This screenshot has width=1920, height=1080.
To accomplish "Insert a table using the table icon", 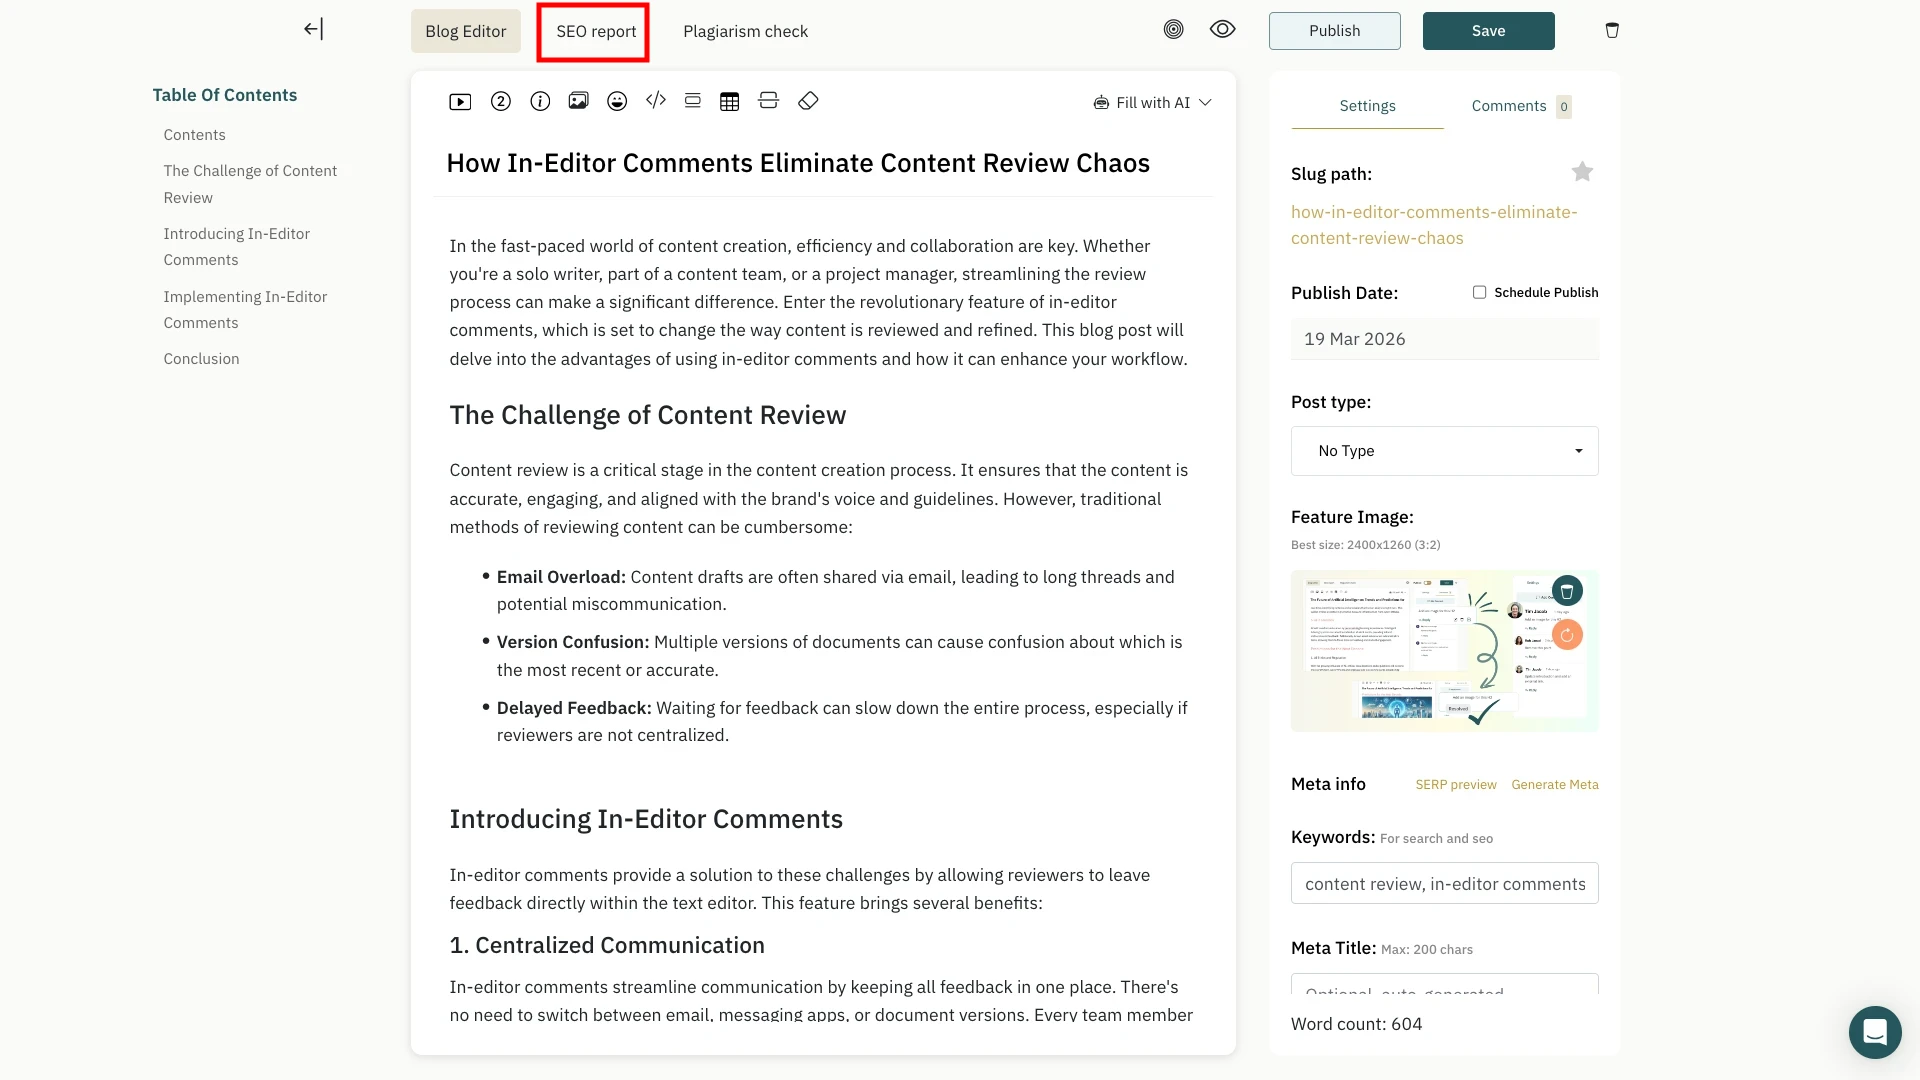I will tap(730, 101).
